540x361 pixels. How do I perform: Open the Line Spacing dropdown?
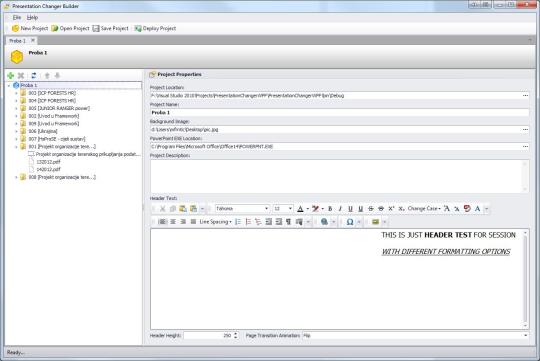(x=215, y=222)
